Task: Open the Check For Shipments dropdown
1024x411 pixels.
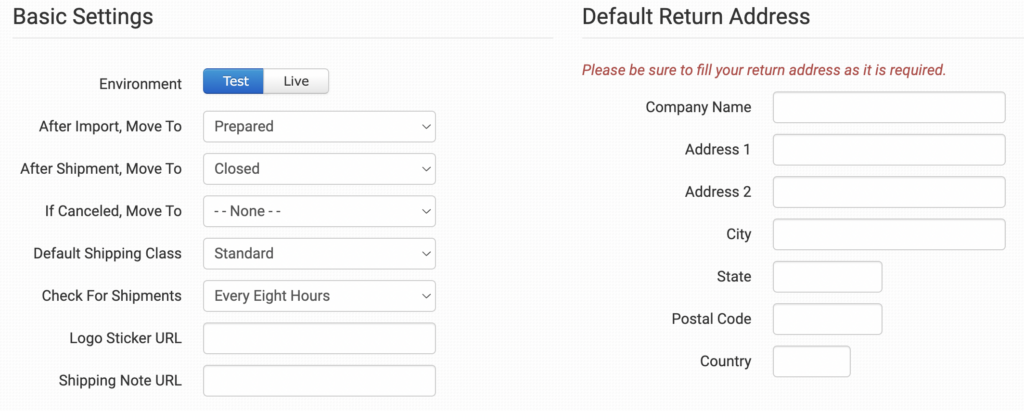Action: coord(319,296)
